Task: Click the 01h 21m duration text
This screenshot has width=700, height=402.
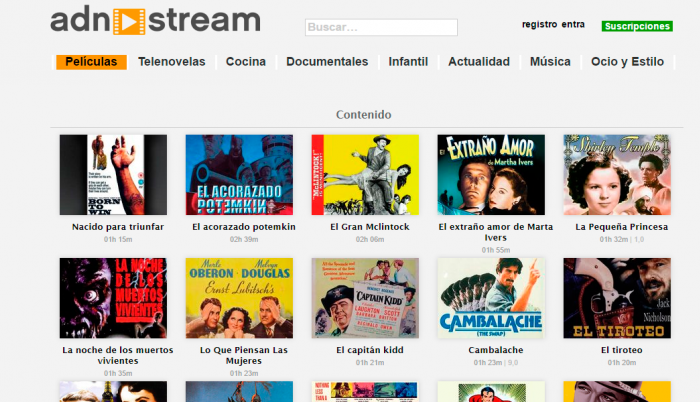Action: click(x=370, y=363)
